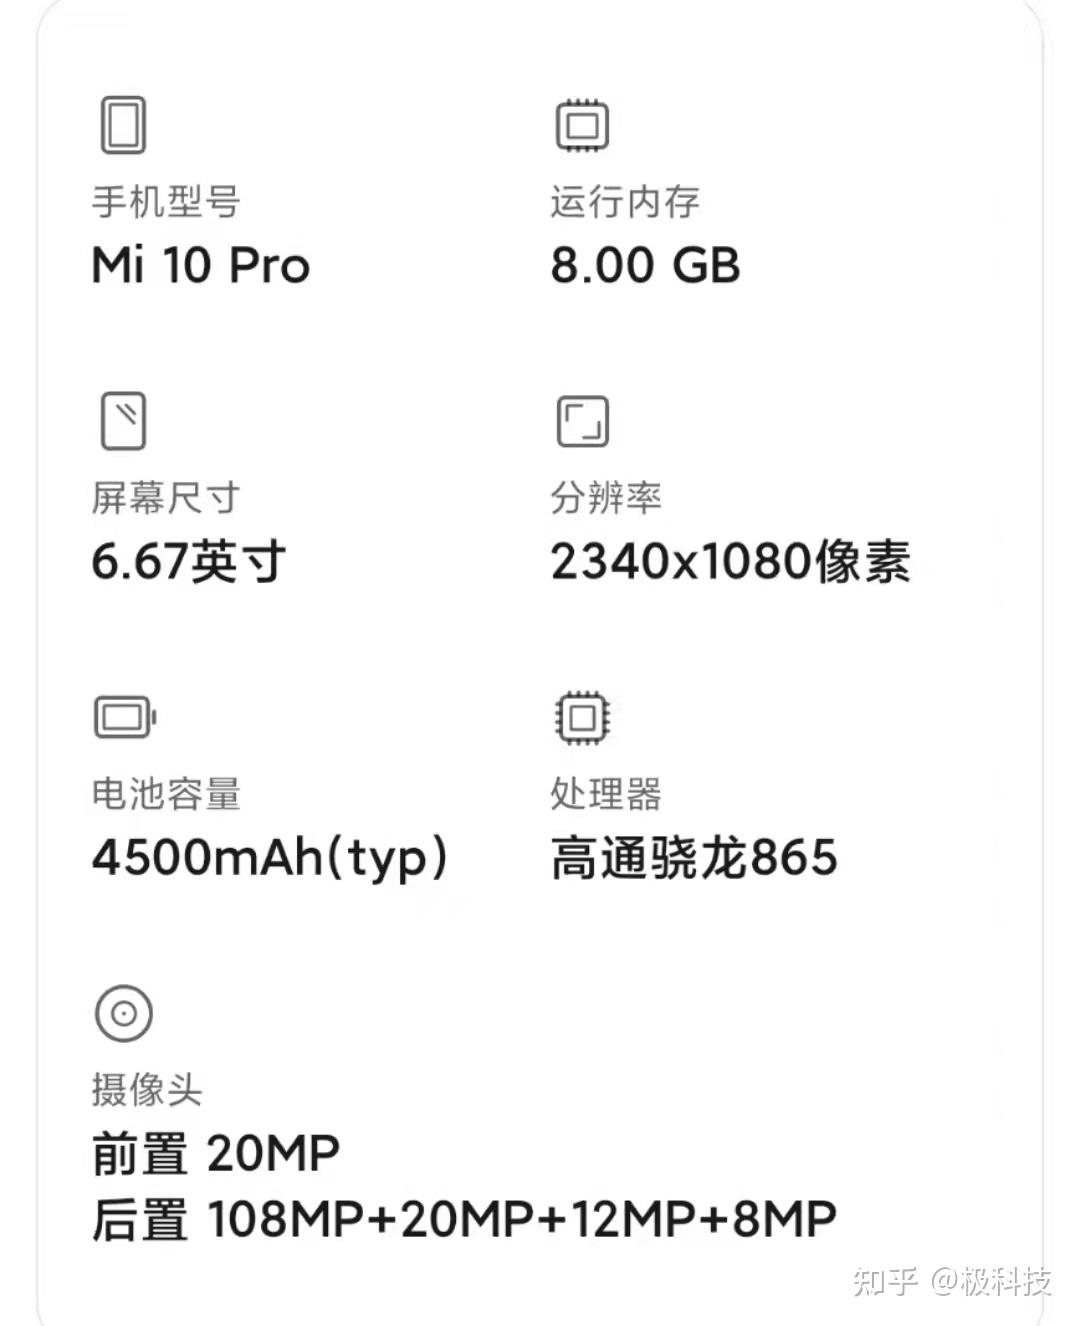Click the resolution frame icon
The image size is (1080, 1326).
tap(582, 421)
